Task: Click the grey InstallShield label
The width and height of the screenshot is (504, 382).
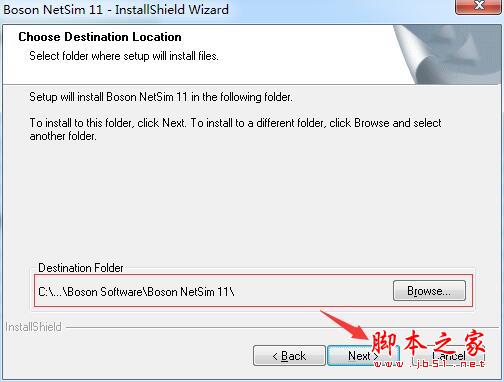Action: pos(33,327)
